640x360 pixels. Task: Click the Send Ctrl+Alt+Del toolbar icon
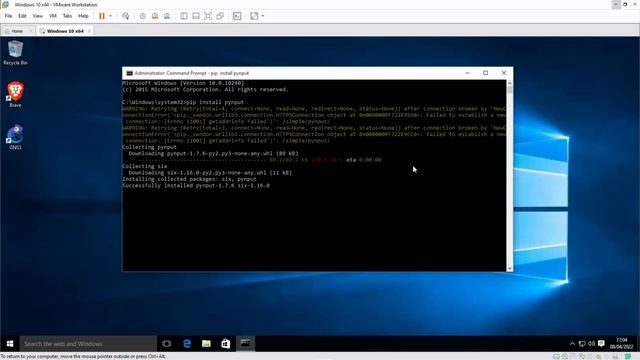coord(126,16)
